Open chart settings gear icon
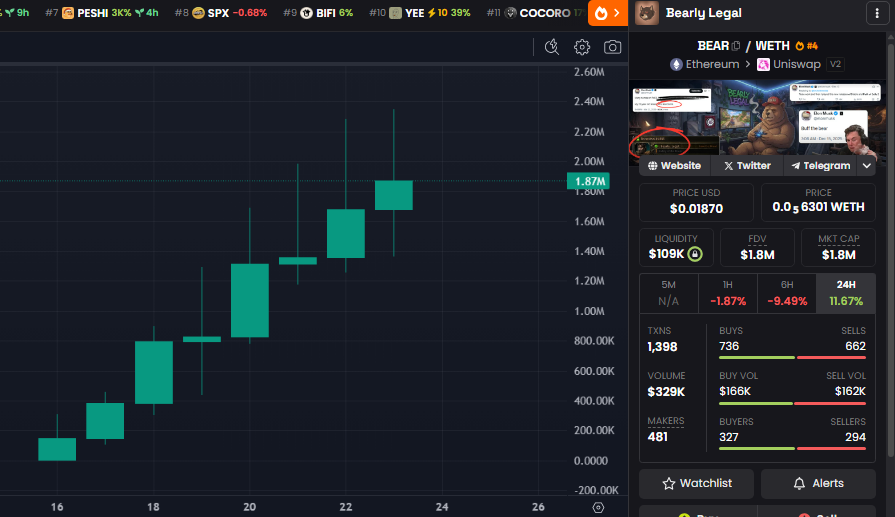This screenshot has width=895, height=517. point(582,47)
